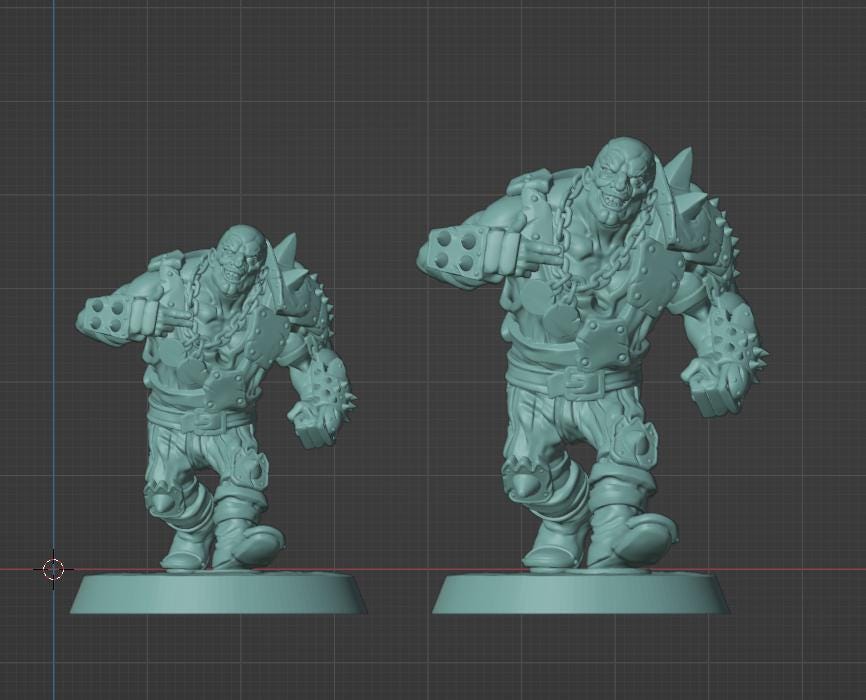Click the larger ogre's four-holed arm block
The height and width of the screenshot is (700, 866).
tap(459, 248)
